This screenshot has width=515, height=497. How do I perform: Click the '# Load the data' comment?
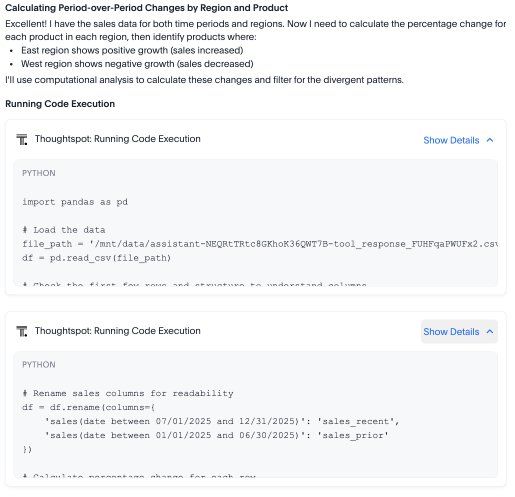(x=64, y=230)
